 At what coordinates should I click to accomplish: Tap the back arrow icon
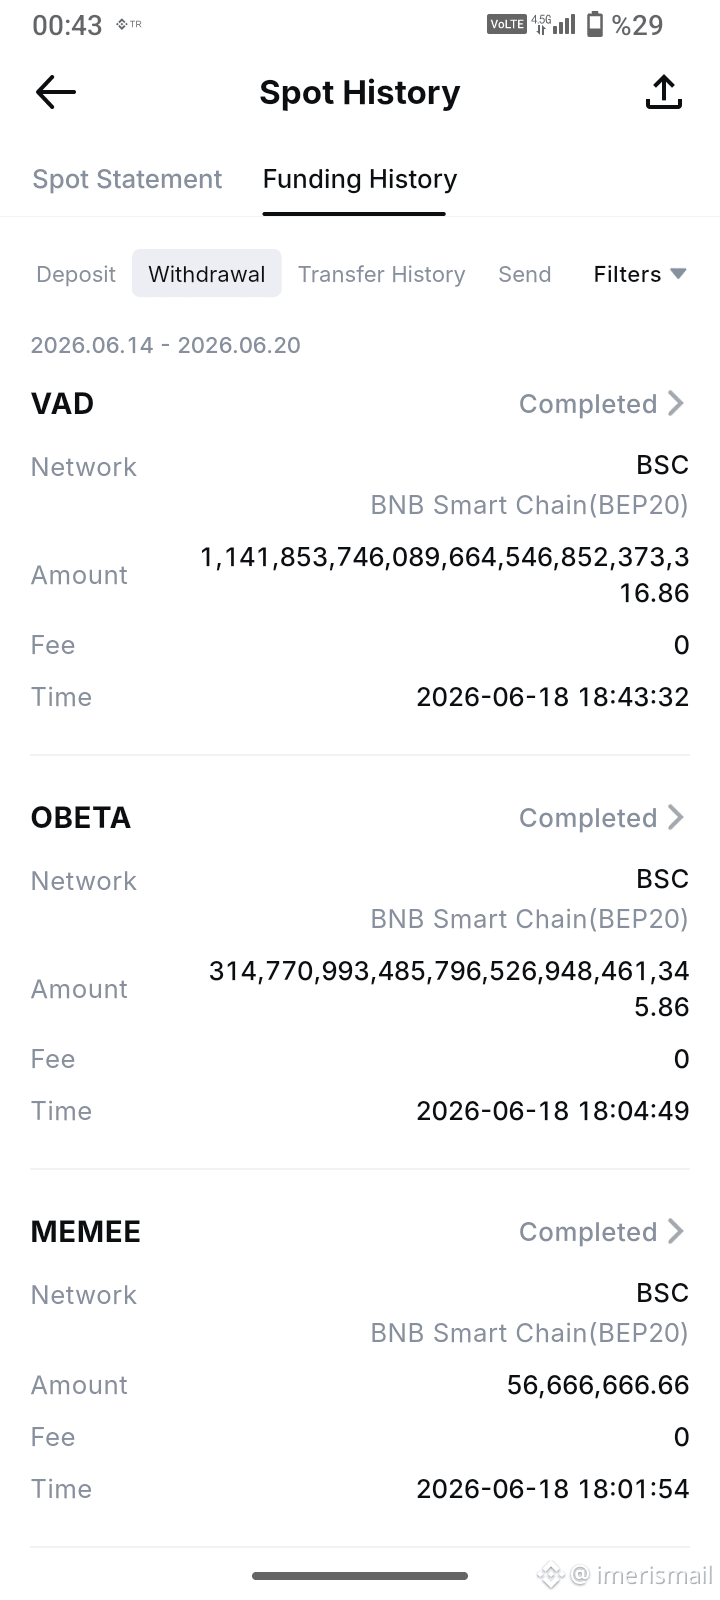[56, 93]
